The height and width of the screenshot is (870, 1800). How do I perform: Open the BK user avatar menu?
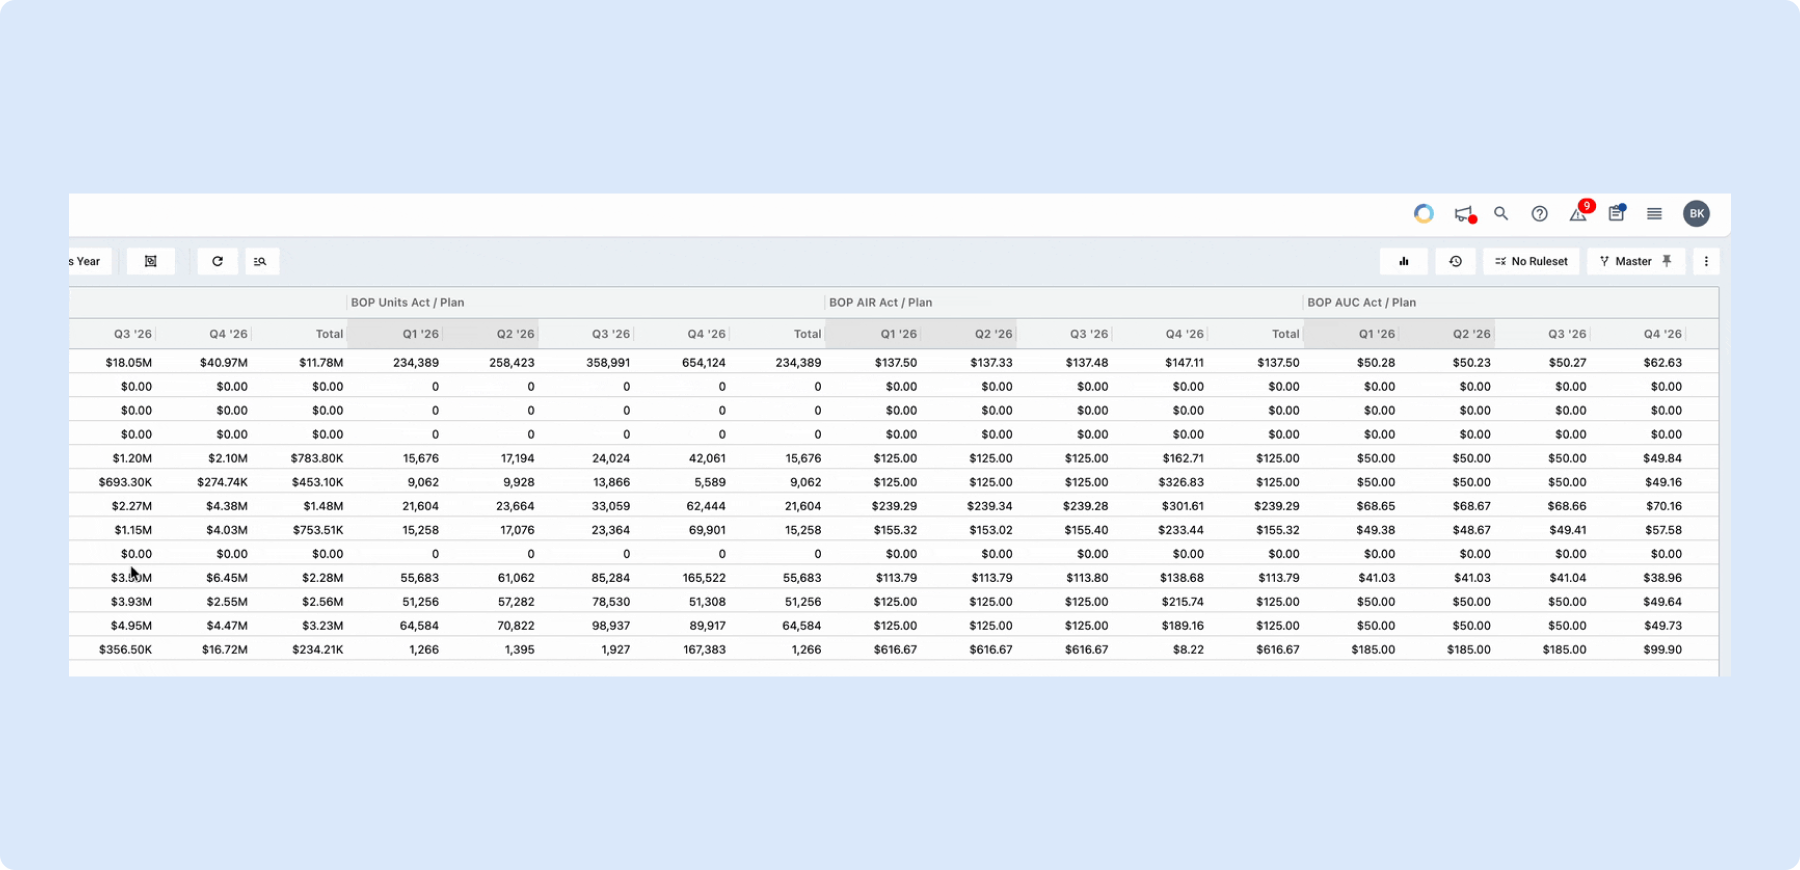pos(1697,213)
